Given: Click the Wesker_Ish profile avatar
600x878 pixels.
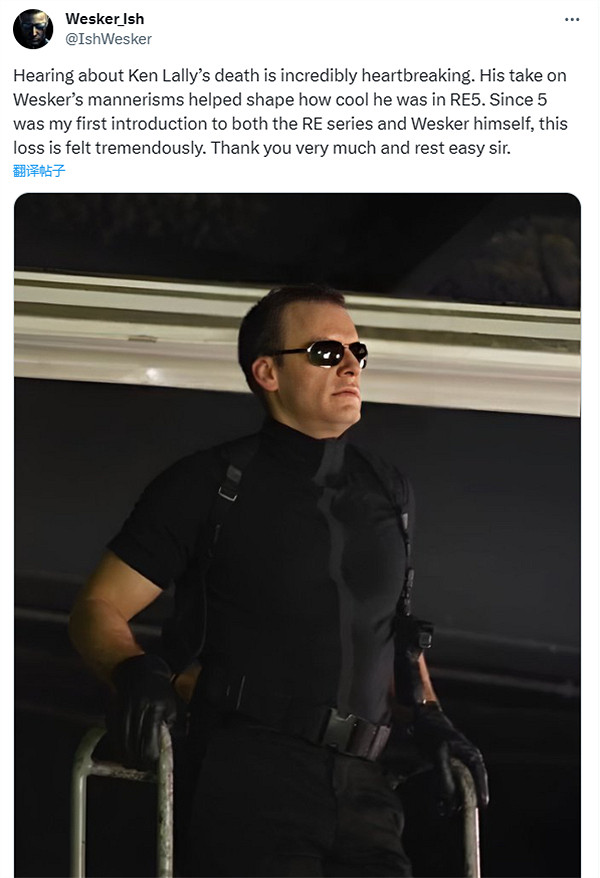Looking at the screenshot, I should pyautogui.click(x=33, y=29).
